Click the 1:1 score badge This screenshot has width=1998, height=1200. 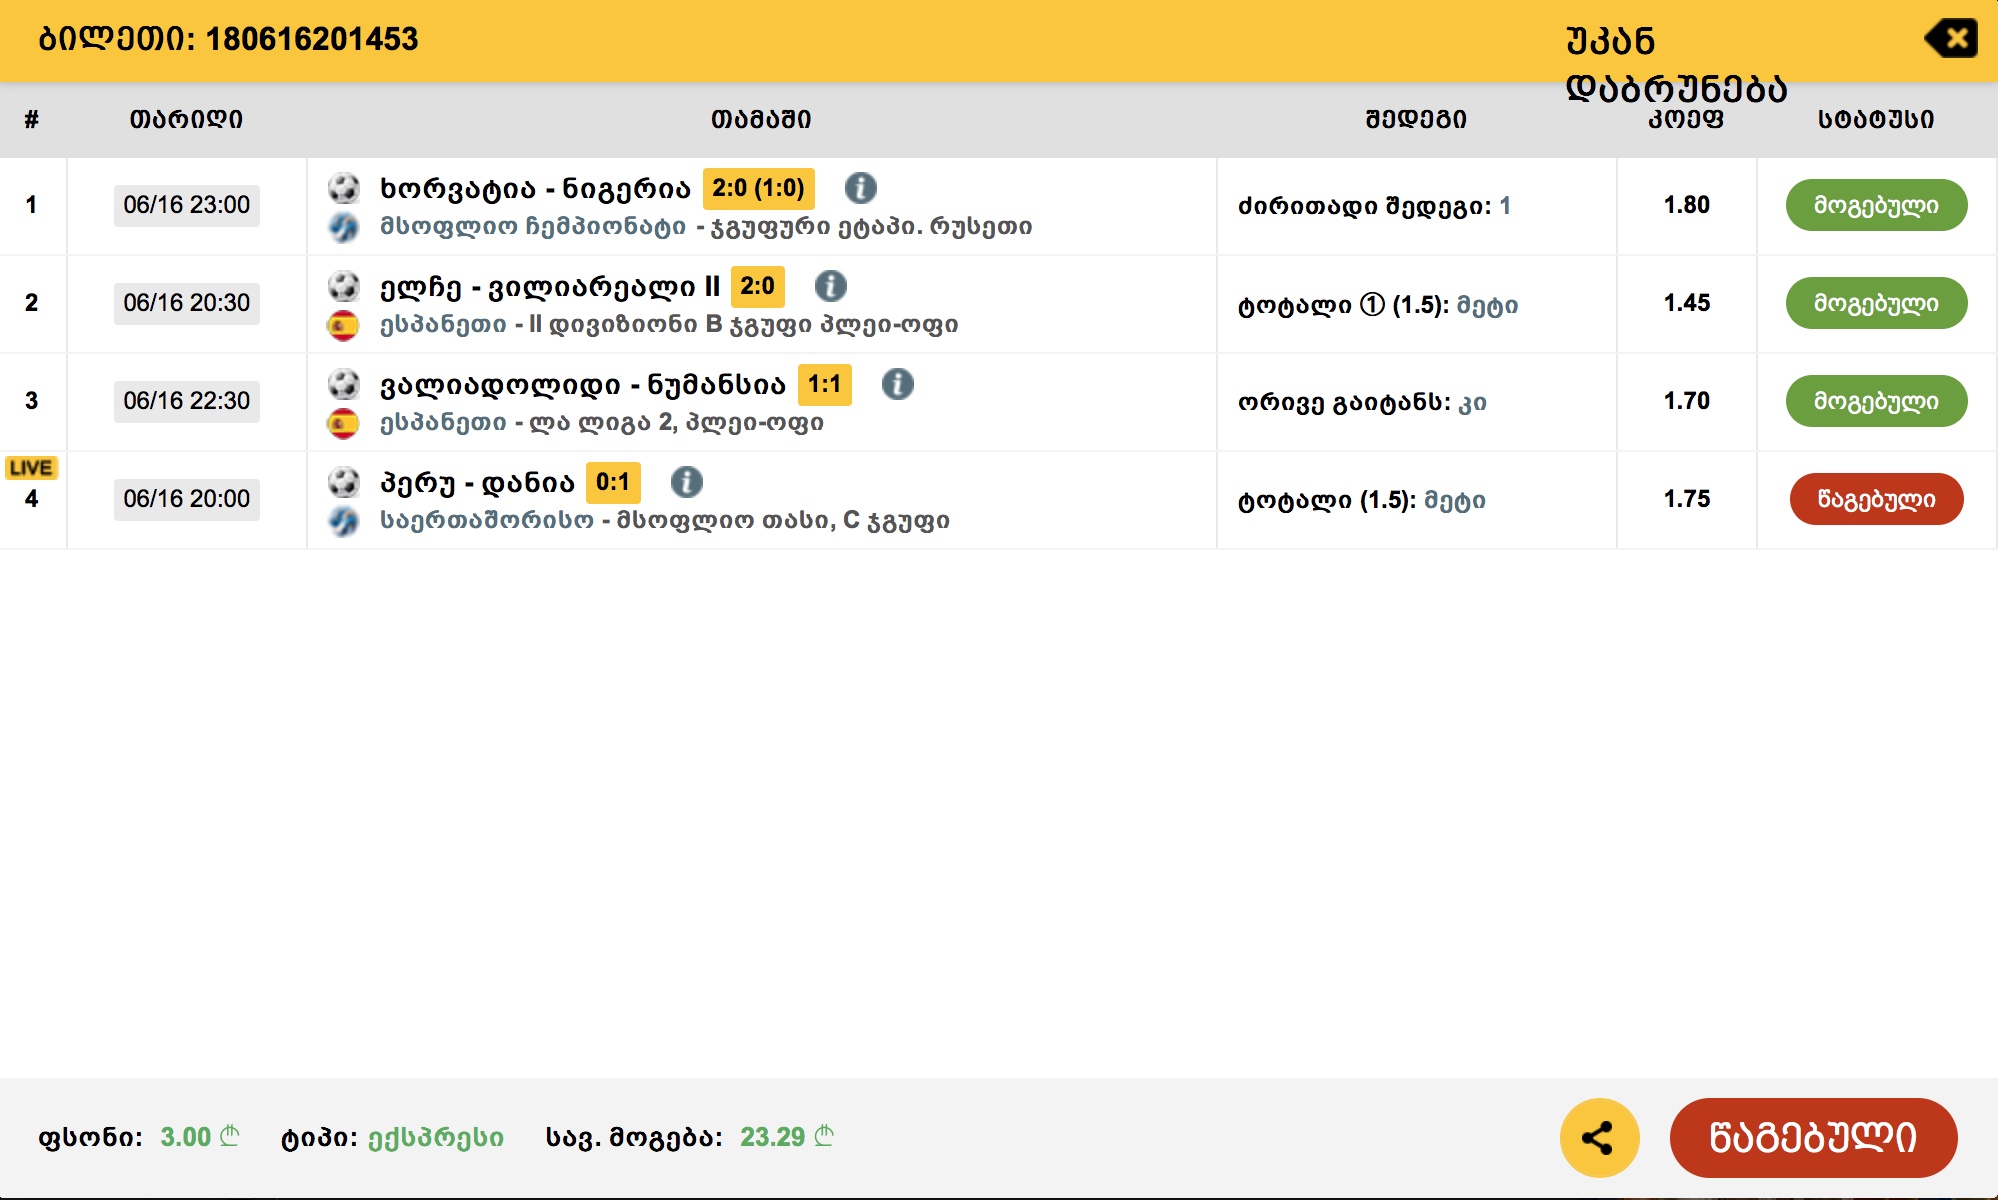point(824,384)
